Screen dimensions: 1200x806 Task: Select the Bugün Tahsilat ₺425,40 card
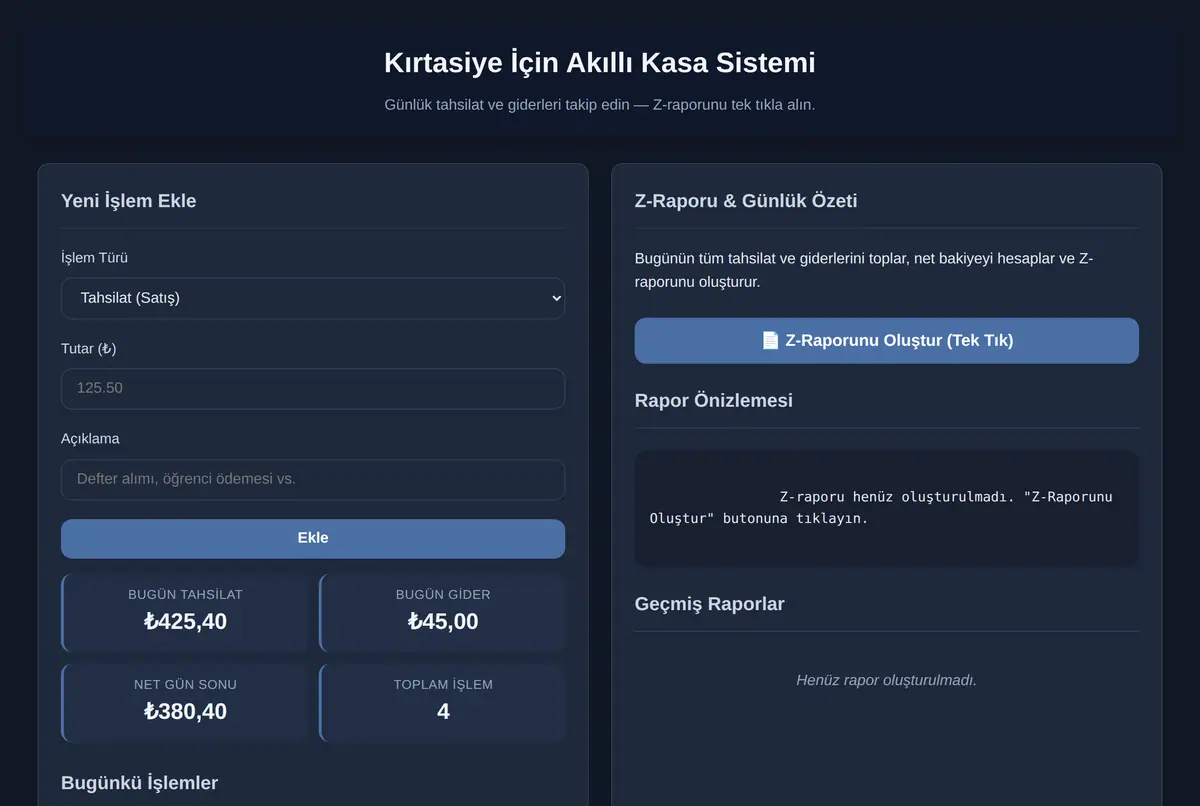(185, 613)
